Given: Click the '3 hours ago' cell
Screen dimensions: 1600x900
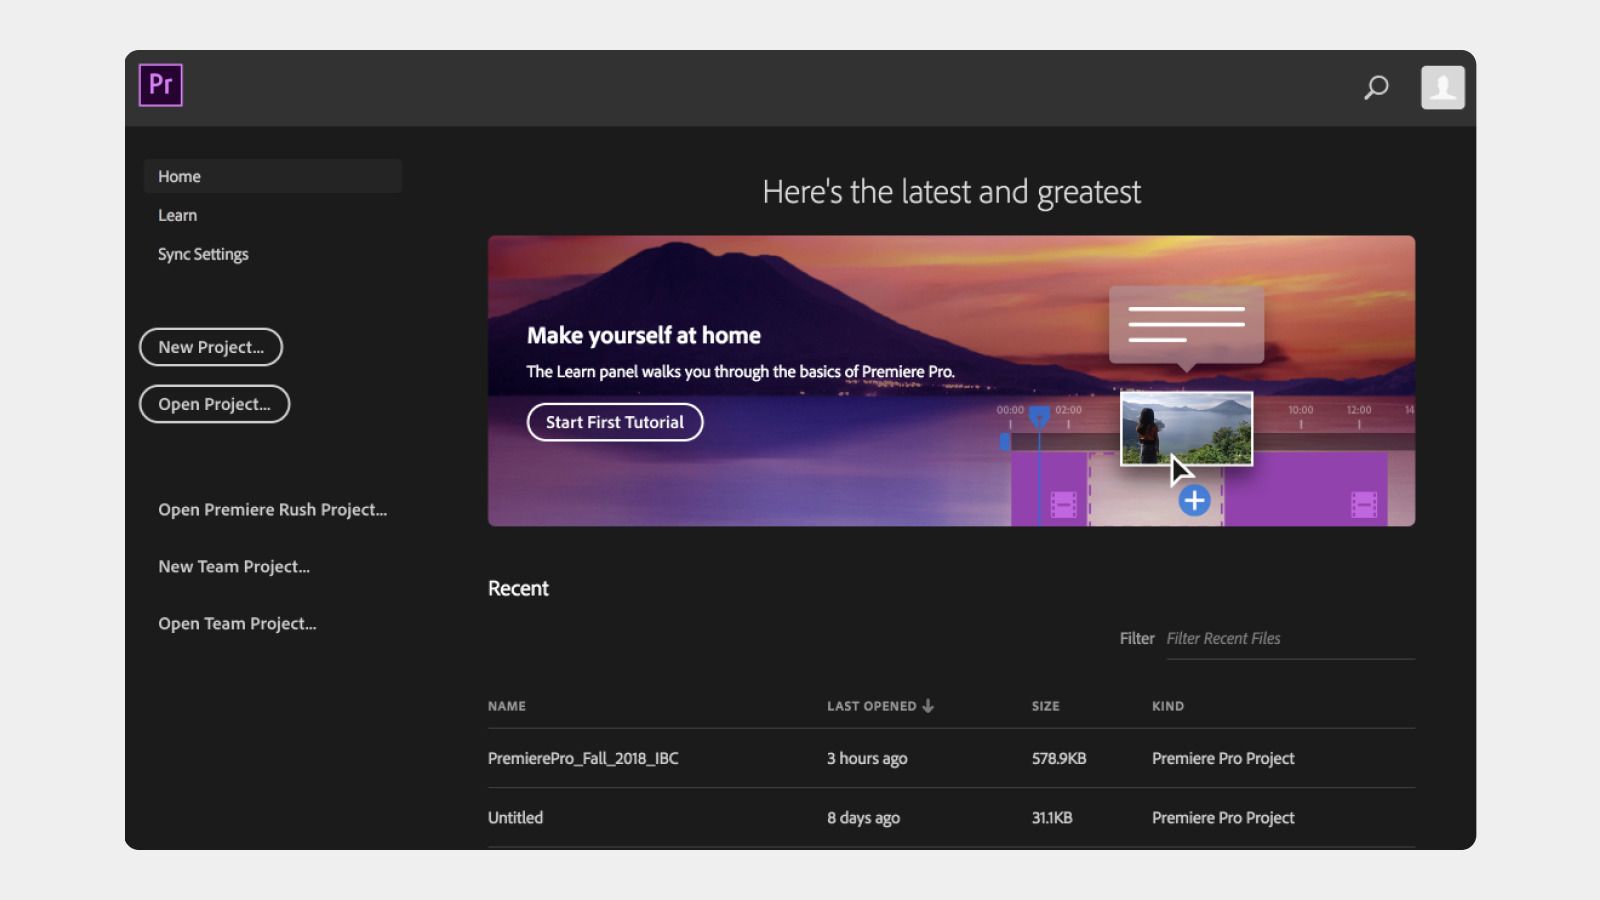Looking at the screenshot, I should (867, 759).
